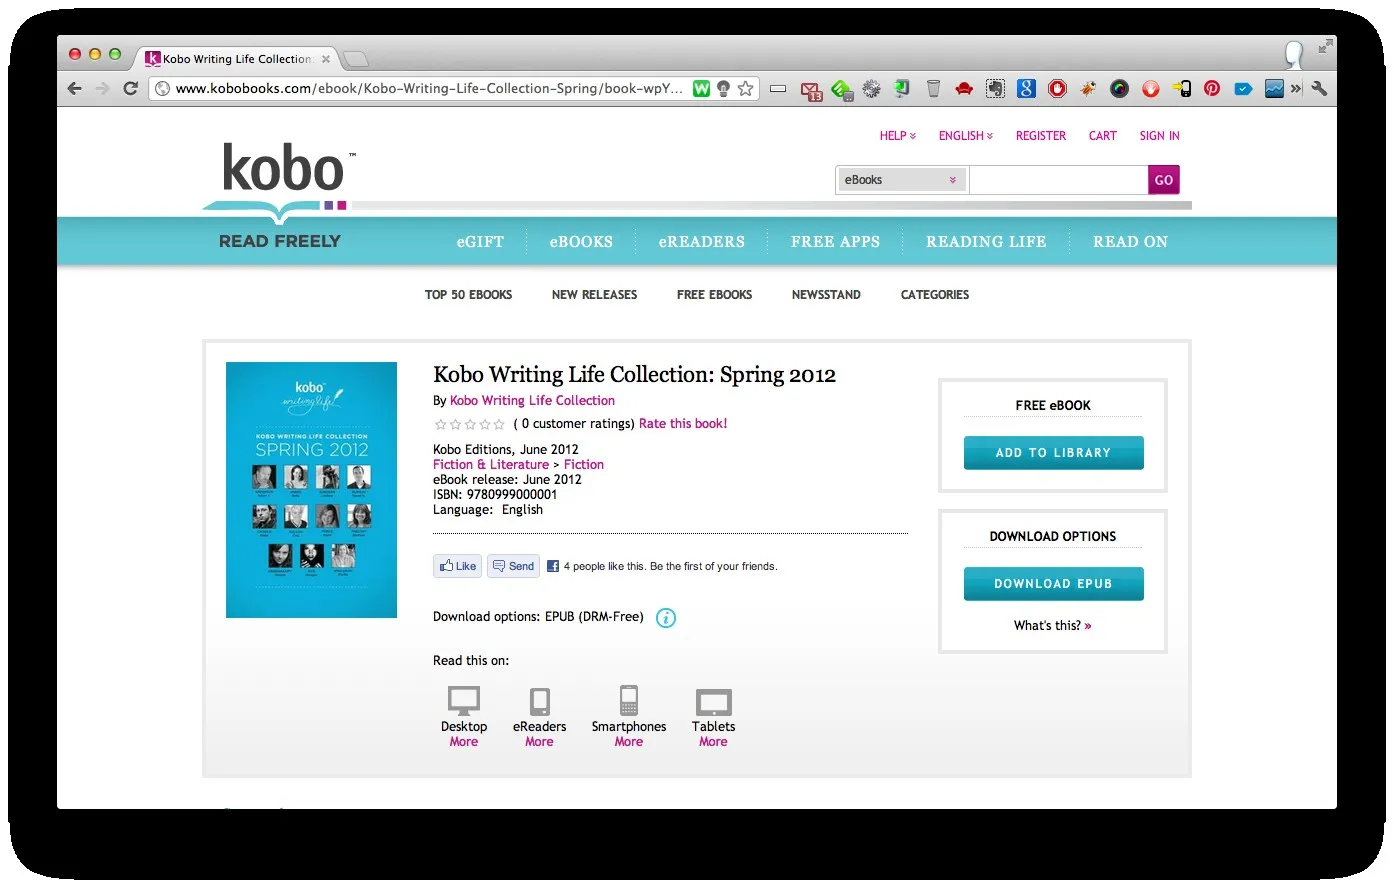The width and height of the screenshot is (1394, 888).
Task: Click the Smartphones device icon
Action: (x=629, y=700)
